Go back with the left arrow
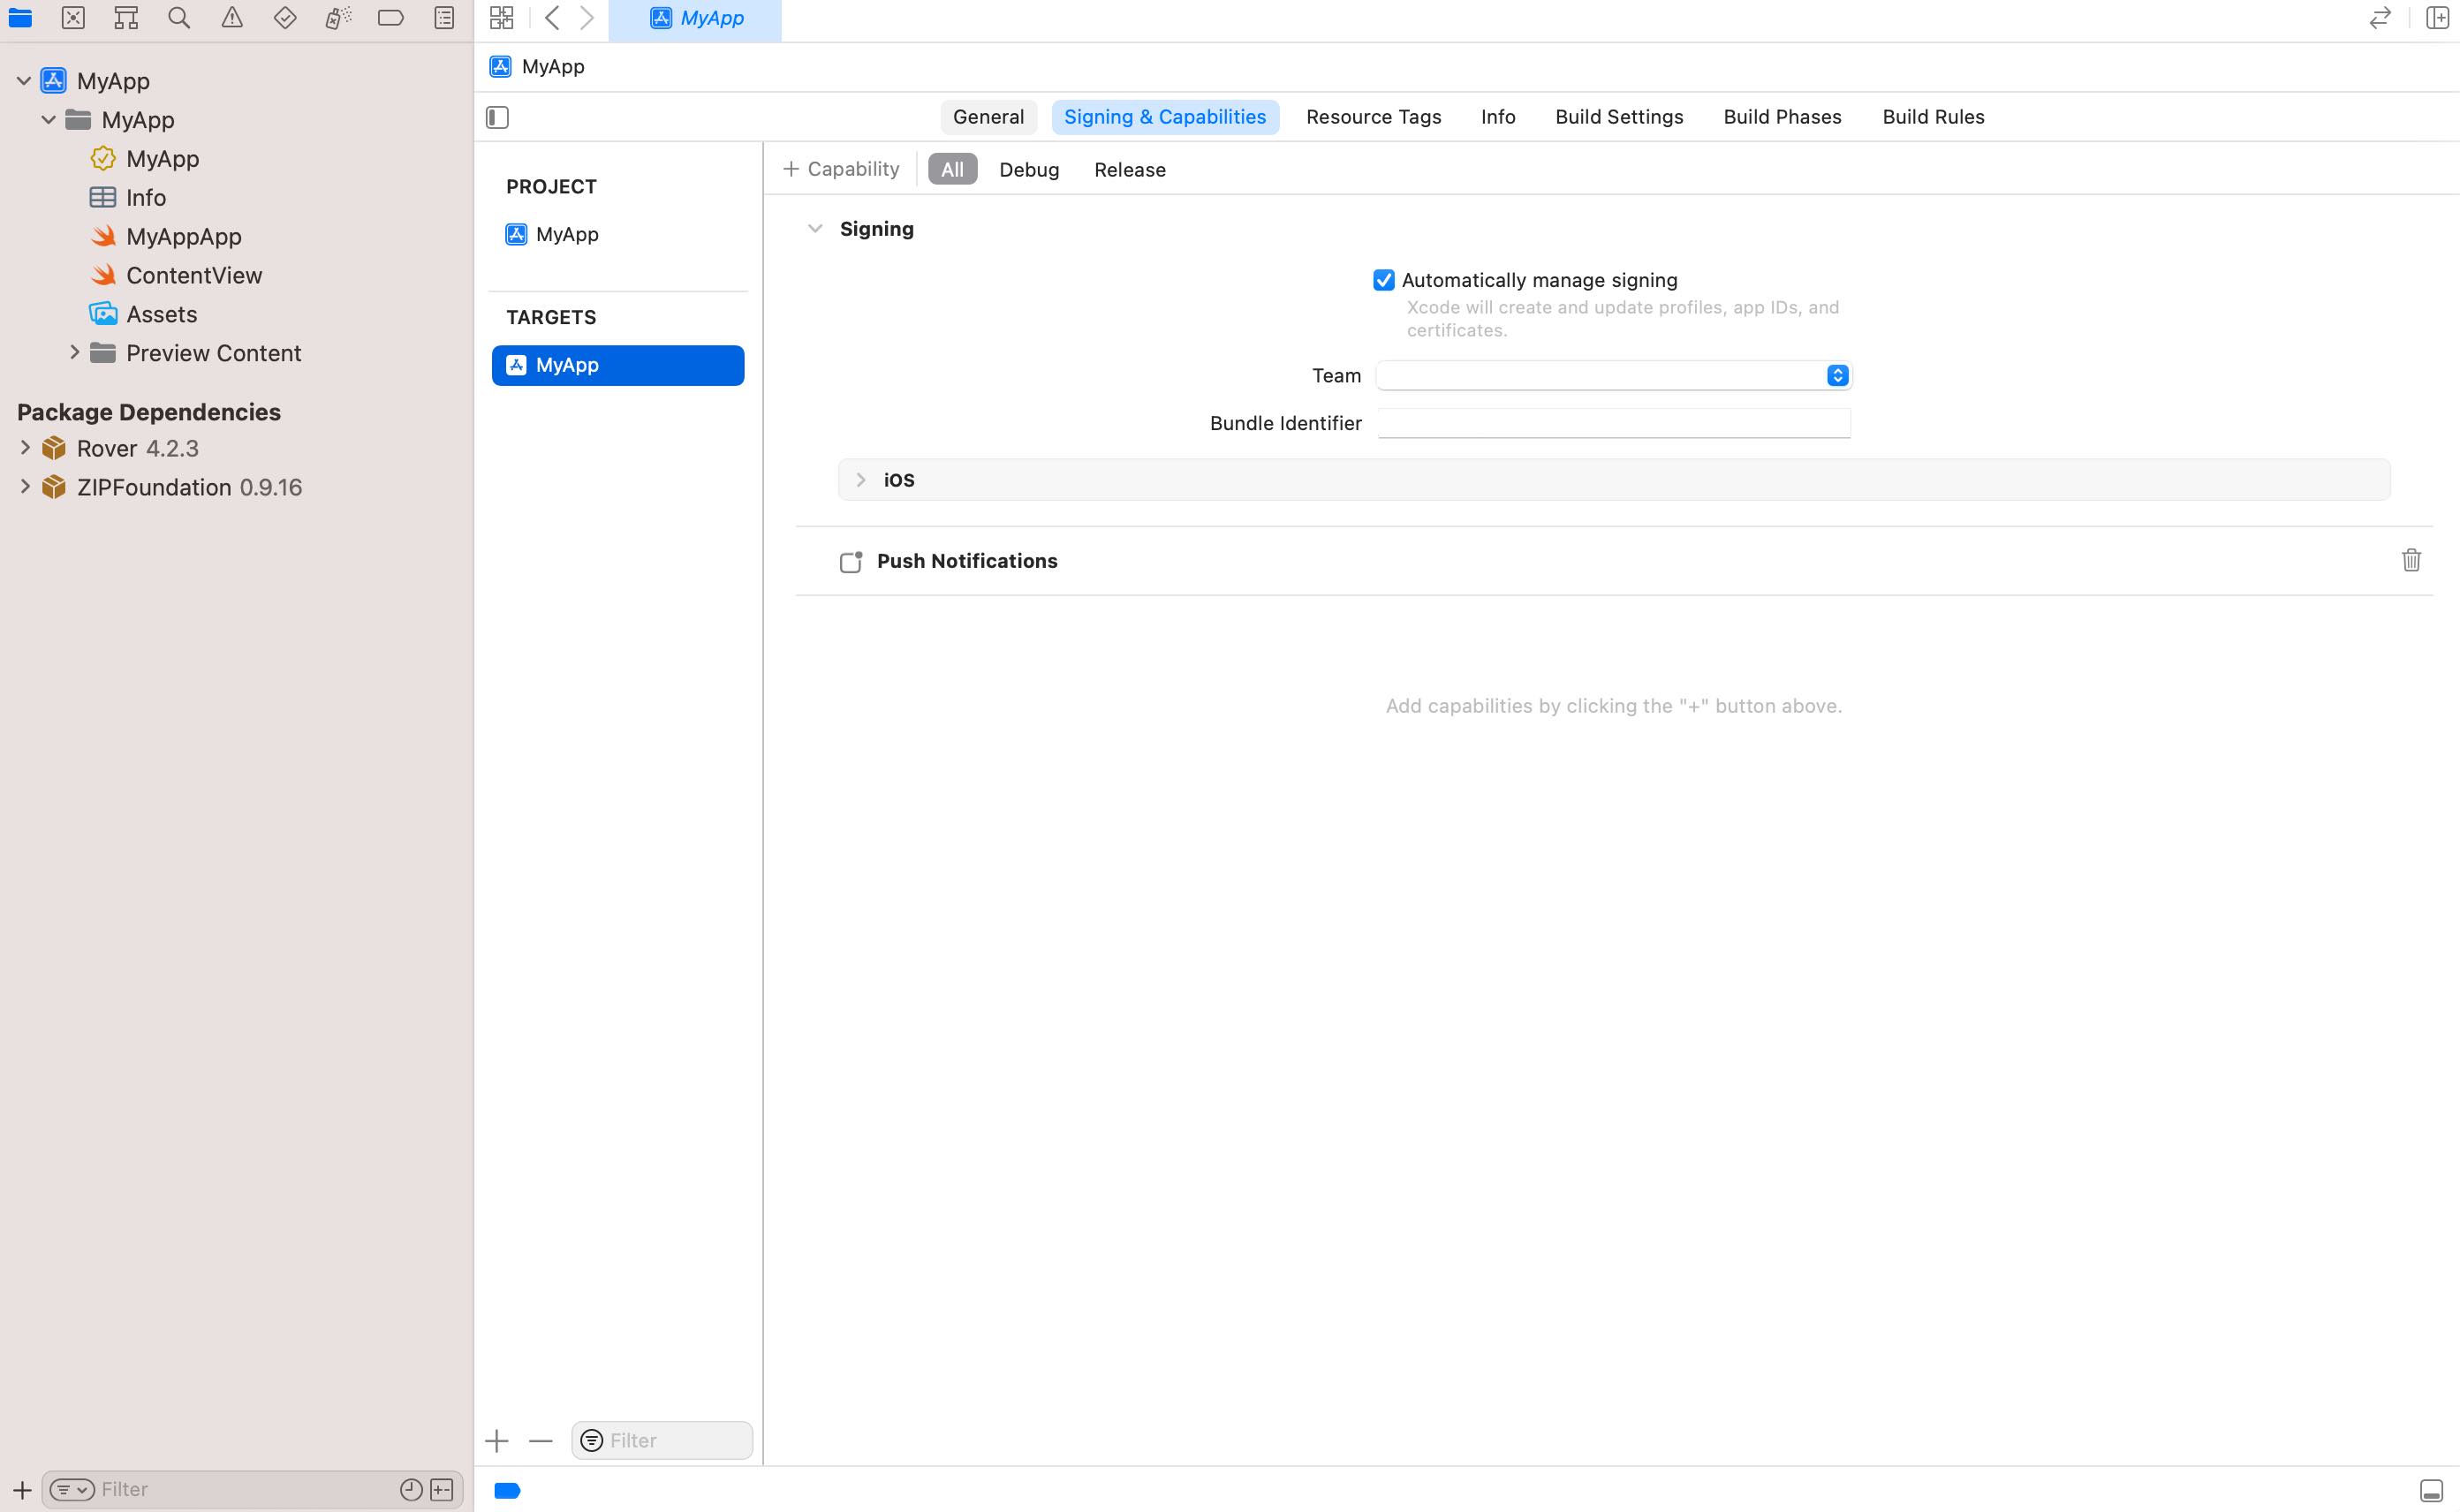Viewport: 2460px width, 1512px height. coord(552,18)
